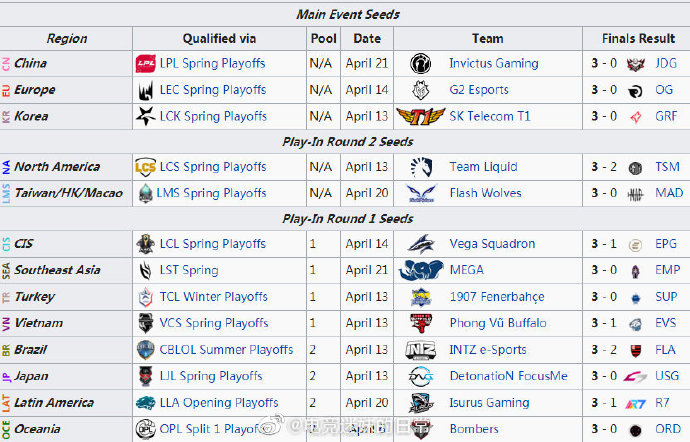Open the CBLOL Summer Playoffs link

tap(226, 350)
